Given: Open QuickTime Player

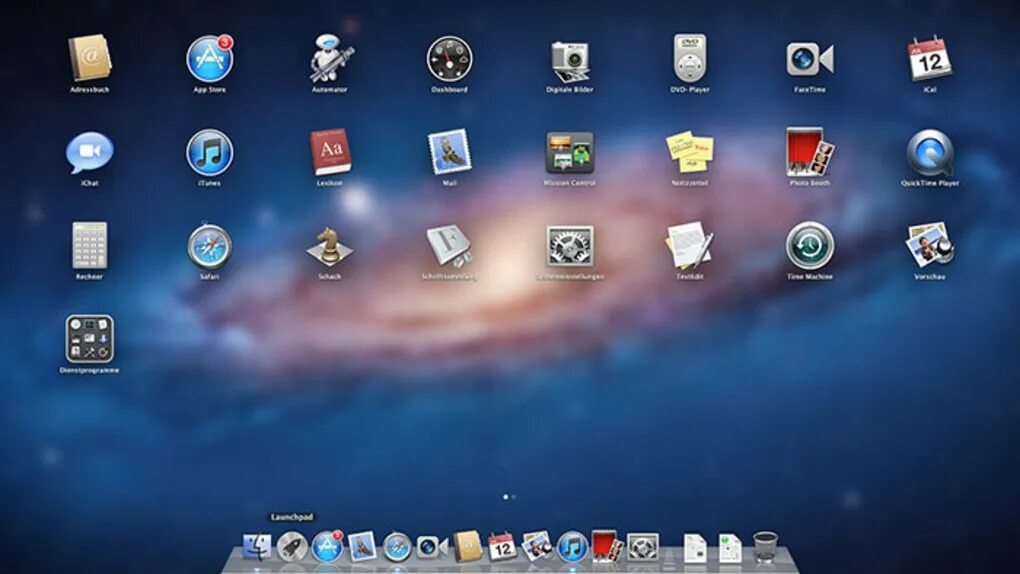Looking at the screenshot, I should click(x=930, y=154).
